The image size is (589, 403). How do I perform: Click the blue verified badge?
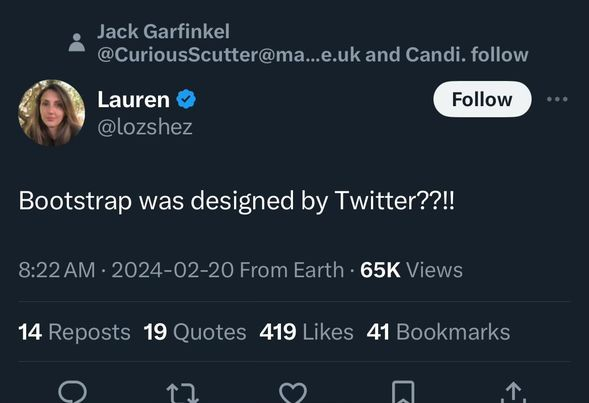click(x=186, y=100)
